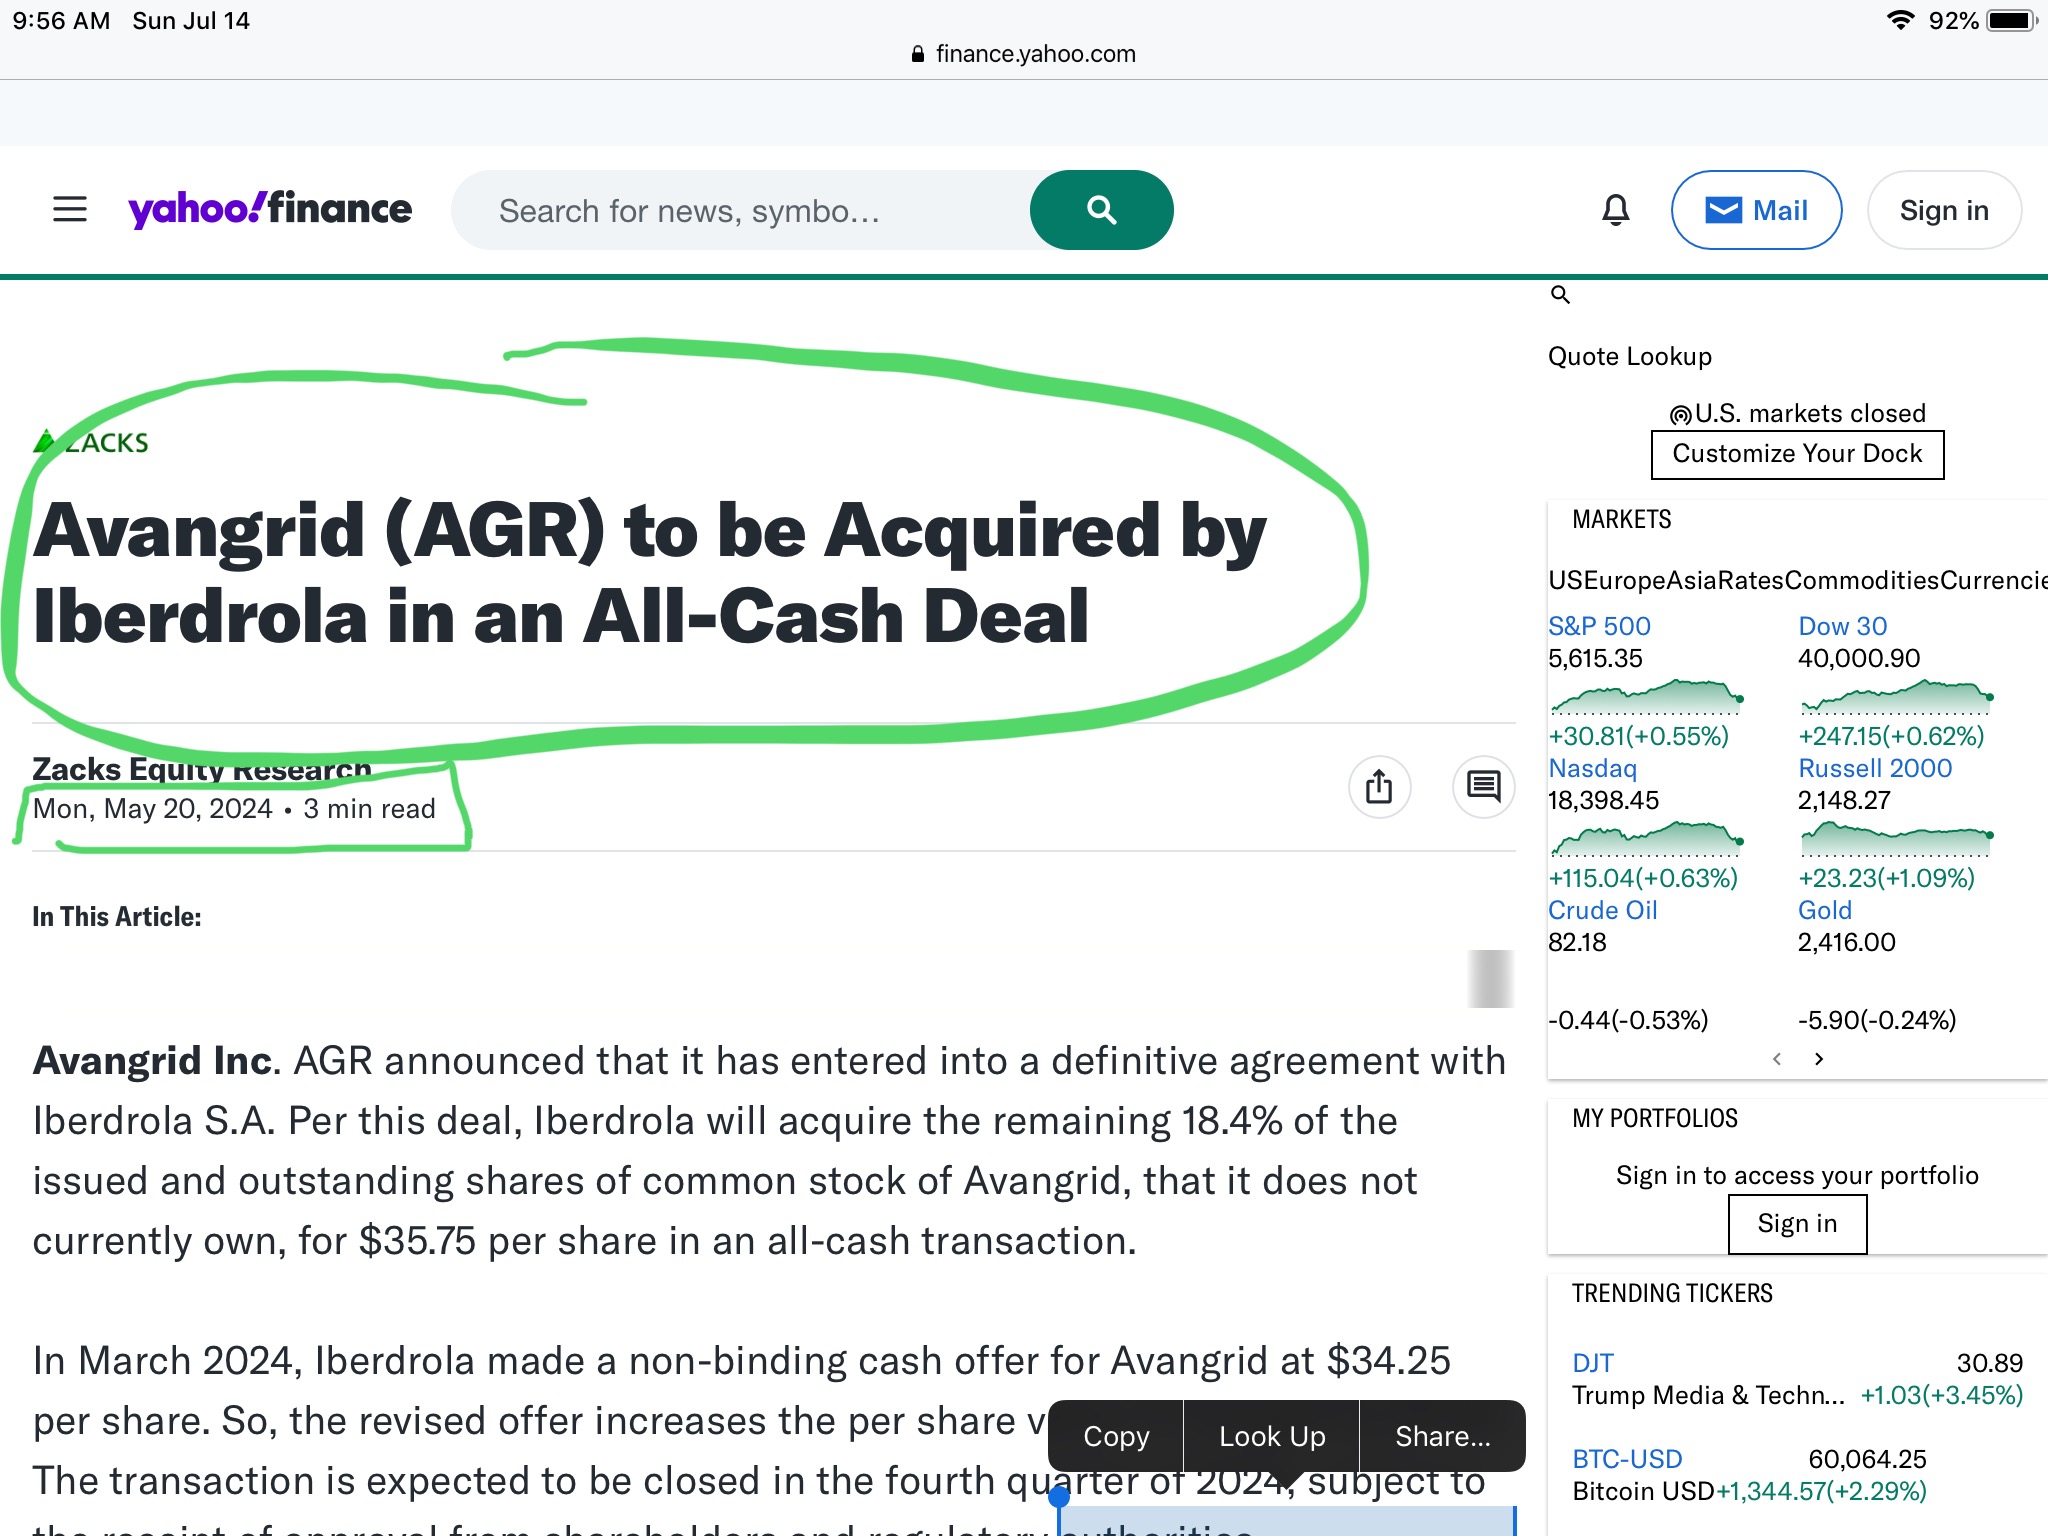
Task: Go to previous markets page arrow
Action: coord(1777,1058)
